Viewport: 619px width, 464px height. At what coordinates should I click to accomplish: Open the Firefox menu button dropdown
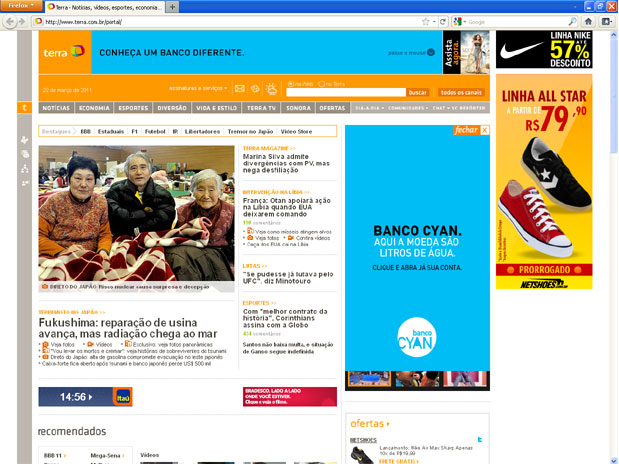pyautogui.click(x=21, y=6)
